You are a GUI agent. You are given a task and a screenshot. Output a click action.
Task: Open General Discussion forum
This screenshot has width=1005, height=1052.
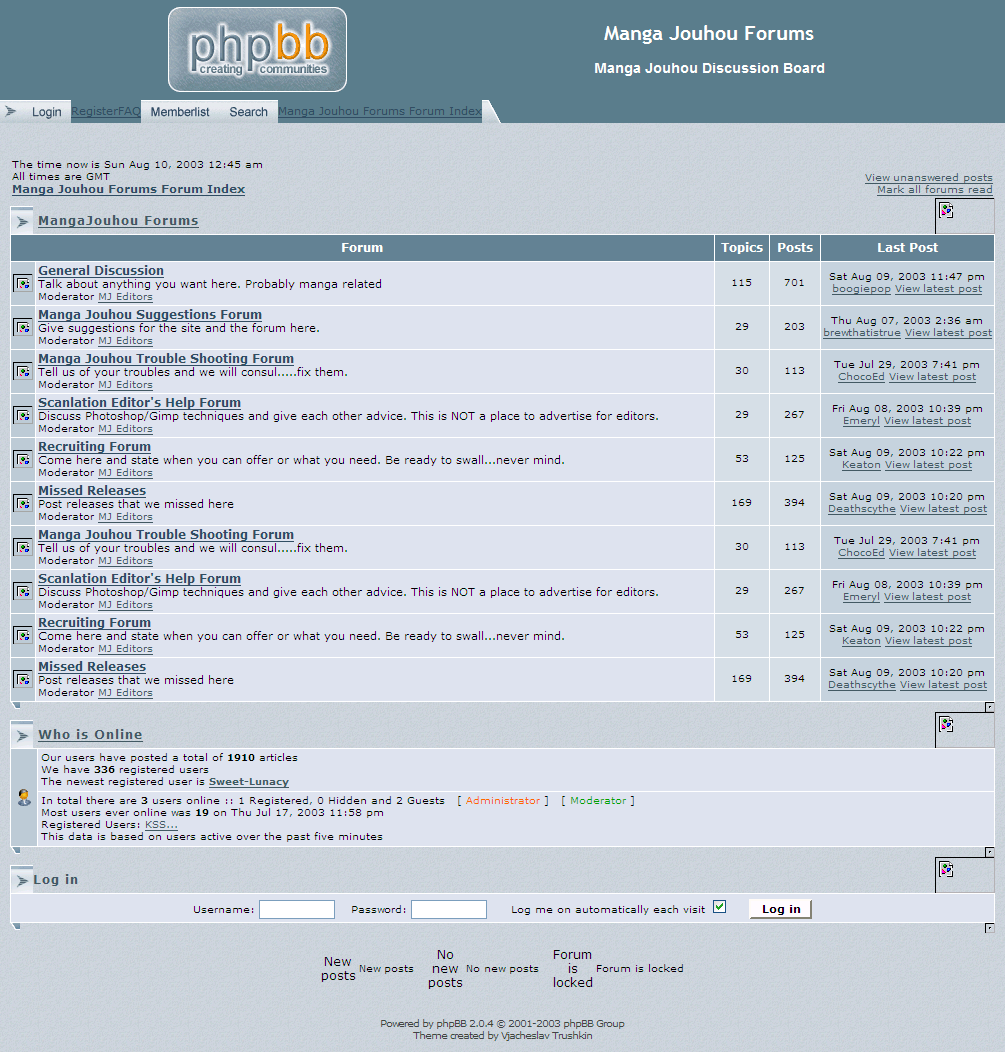pos(101,270)
